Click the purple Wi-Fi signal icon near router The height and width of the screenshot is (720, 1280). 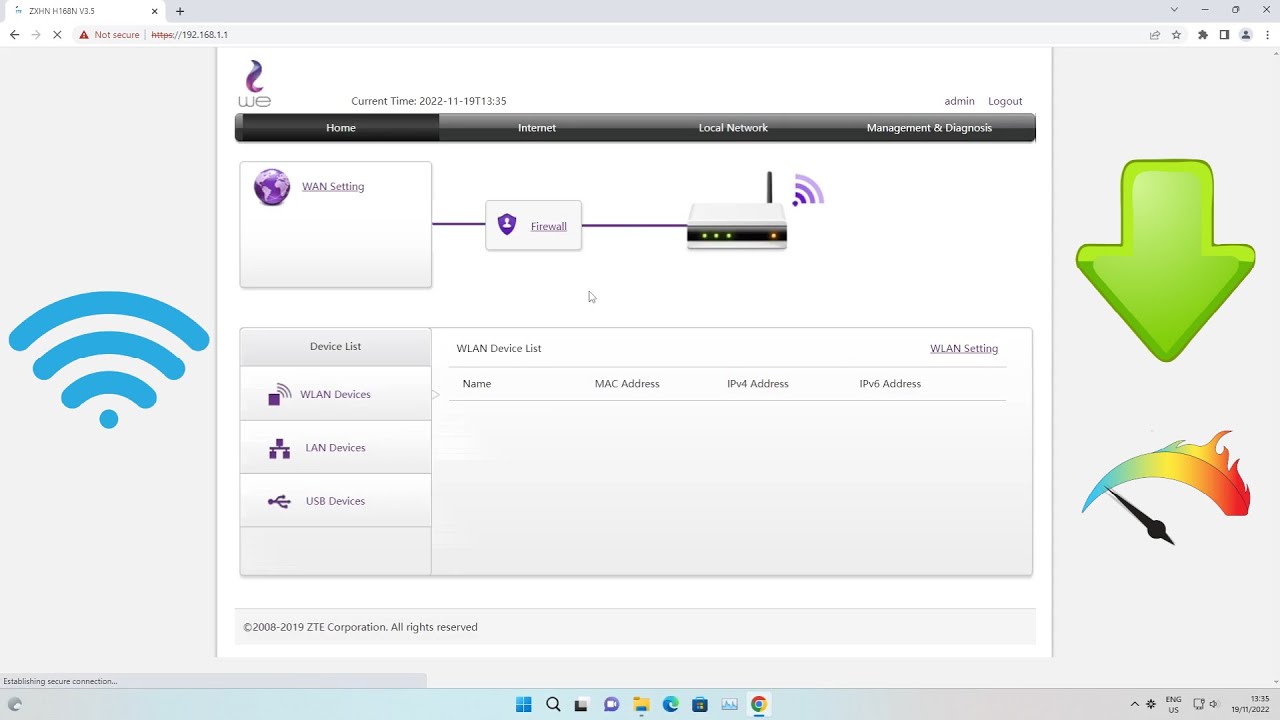pyautogui.click(x=808, y=190)
